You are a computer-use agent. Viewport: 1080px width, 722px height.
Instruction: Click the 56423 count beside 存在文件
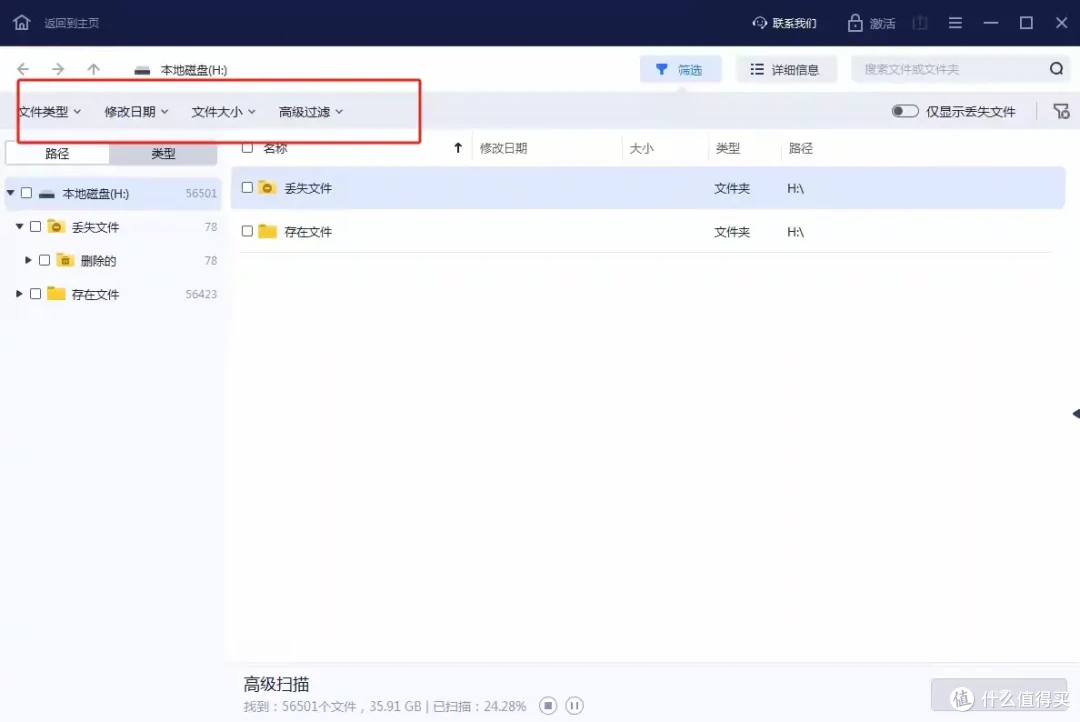point(201,294)
